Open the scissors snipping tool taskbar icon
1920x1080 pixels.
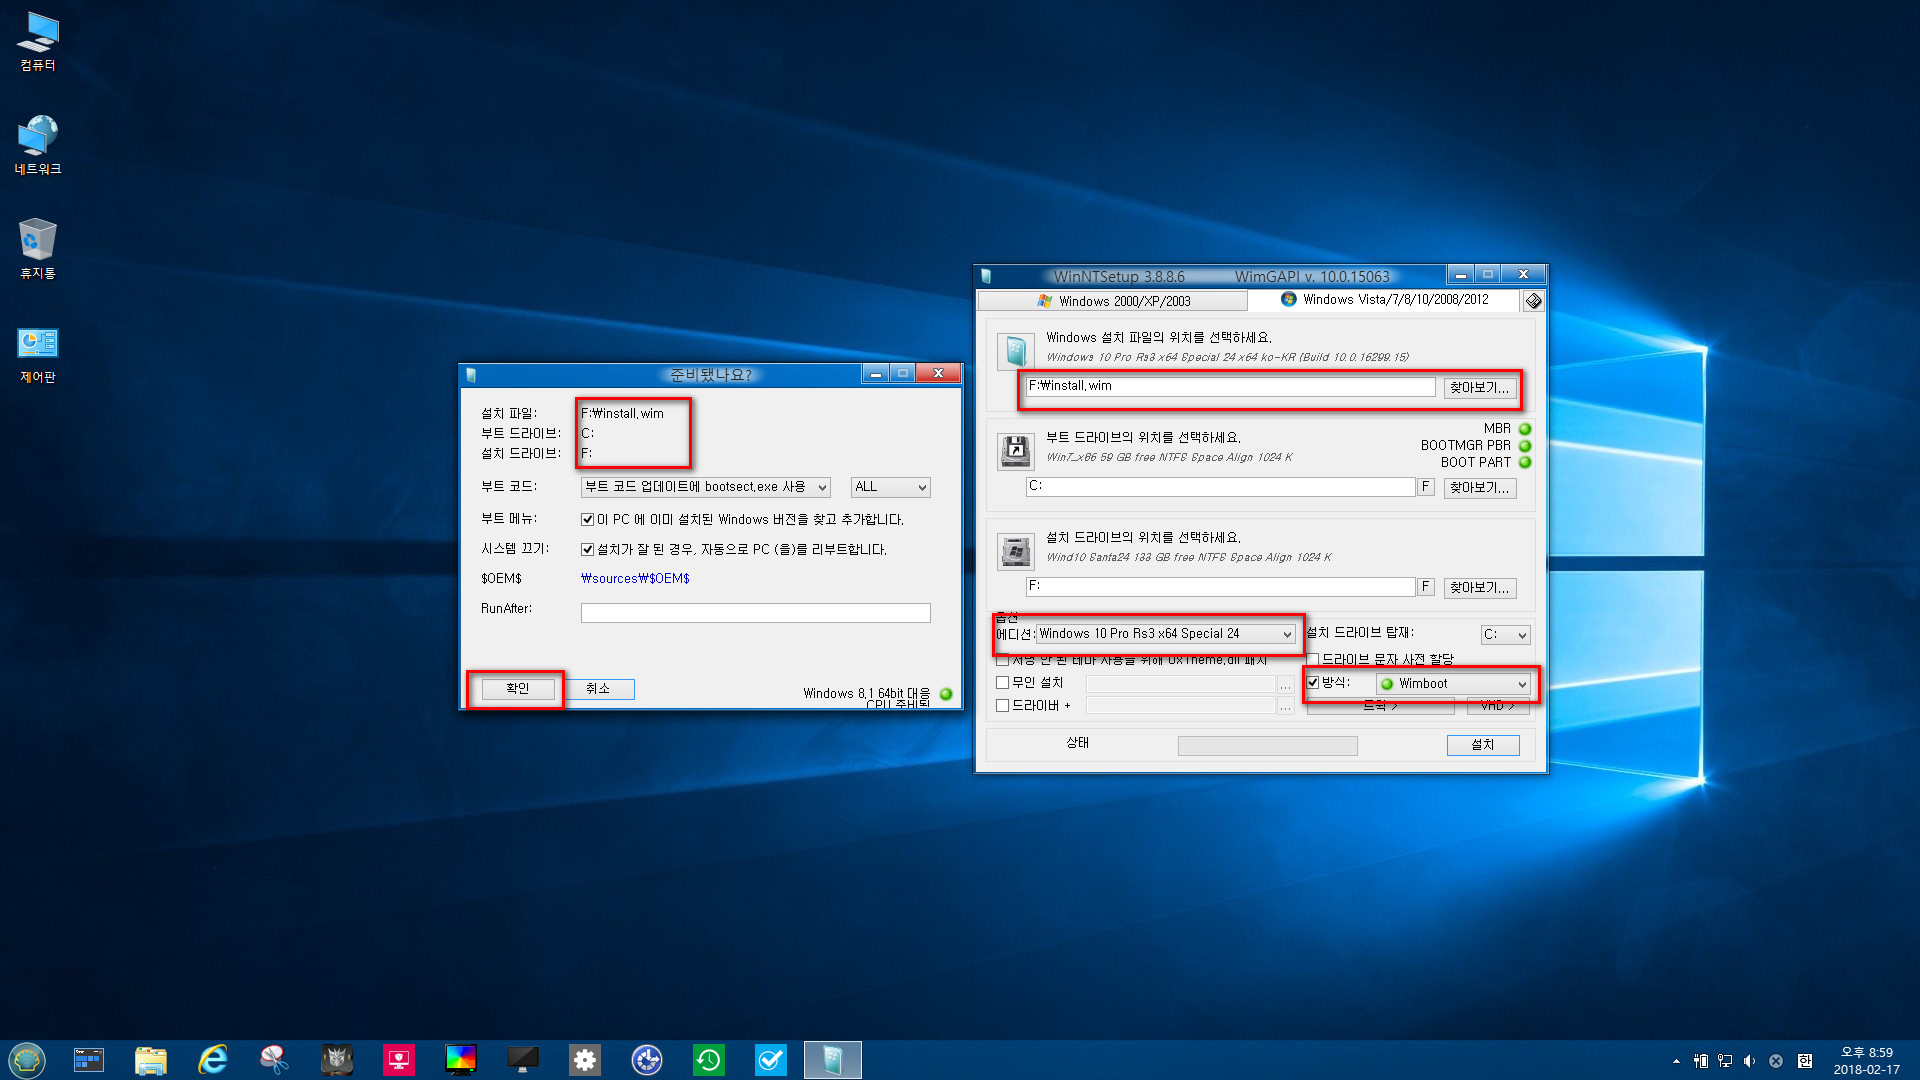tap(275, 1060)
